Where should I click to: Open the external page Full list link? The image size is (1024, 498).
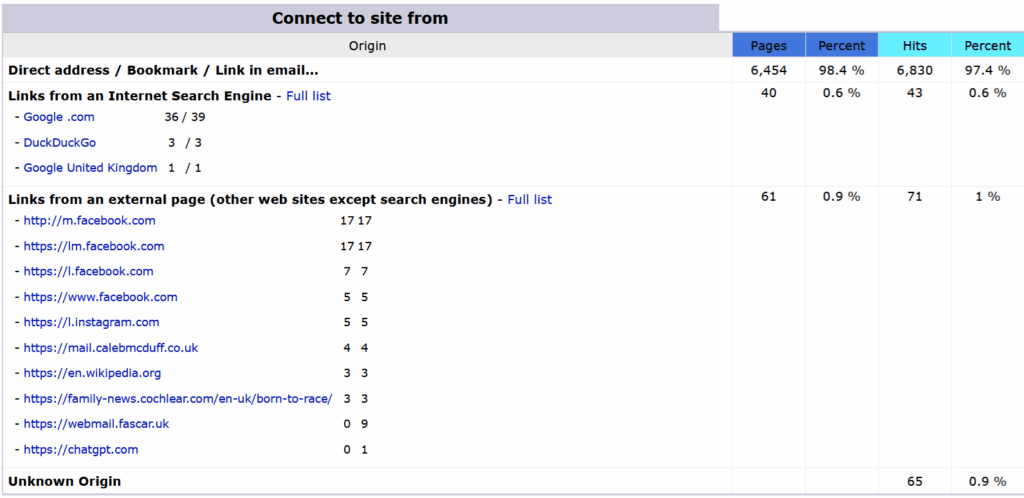pos(529,200)
